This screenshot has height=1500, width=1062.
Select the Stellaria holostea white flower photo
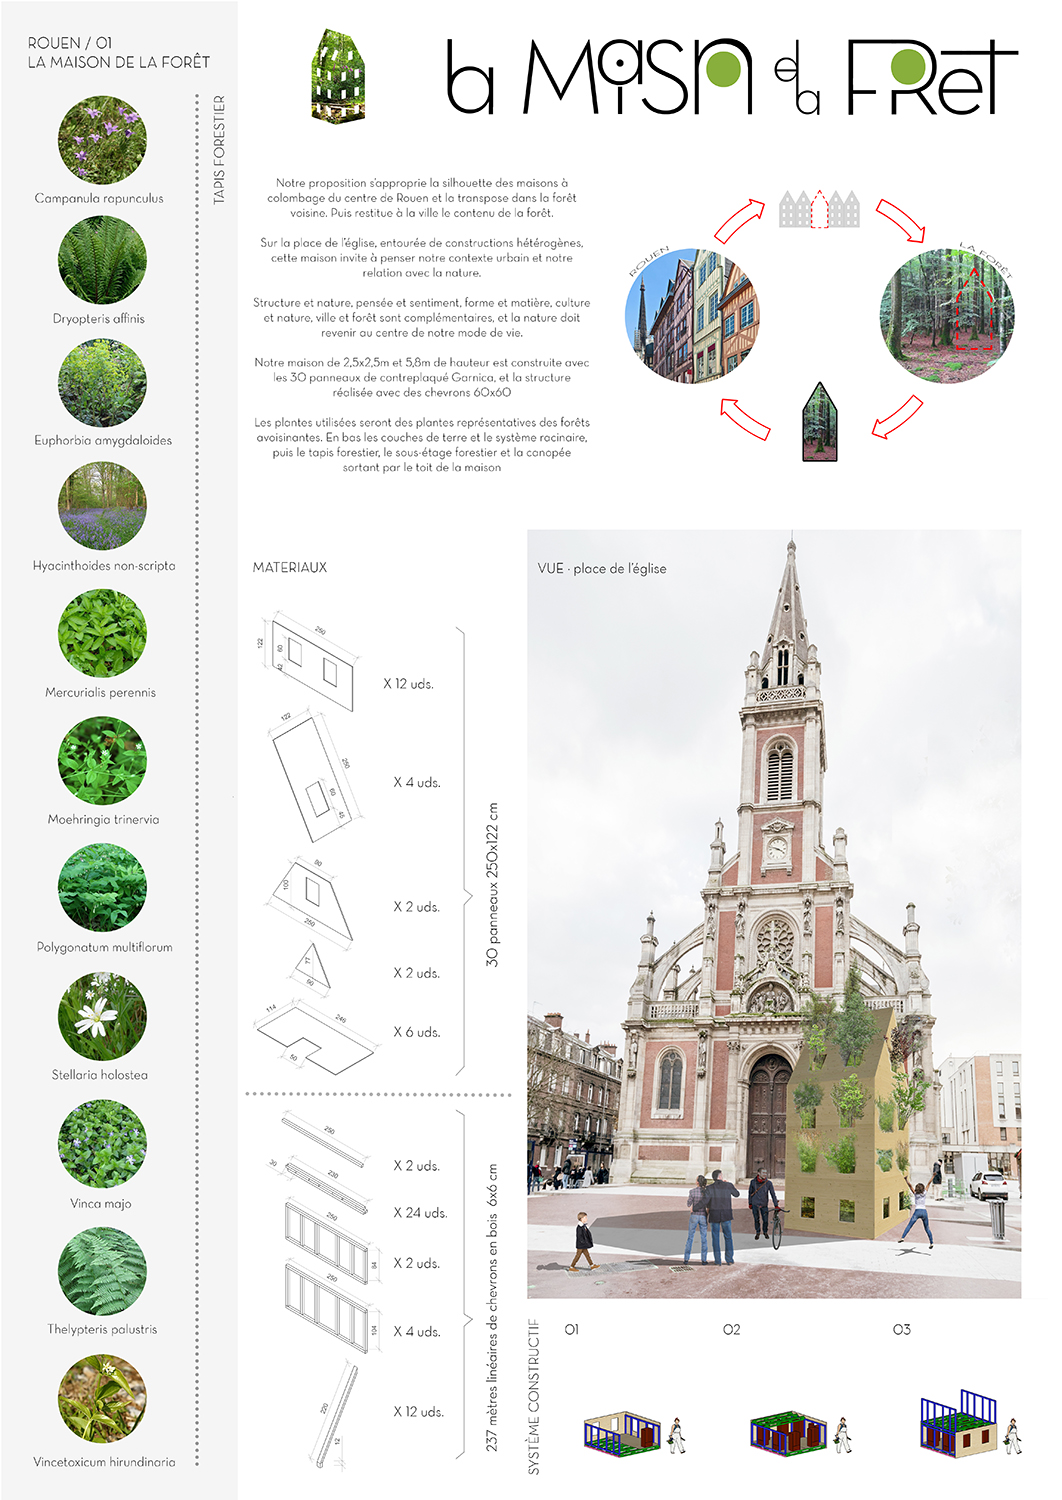tap(102, 1016)
